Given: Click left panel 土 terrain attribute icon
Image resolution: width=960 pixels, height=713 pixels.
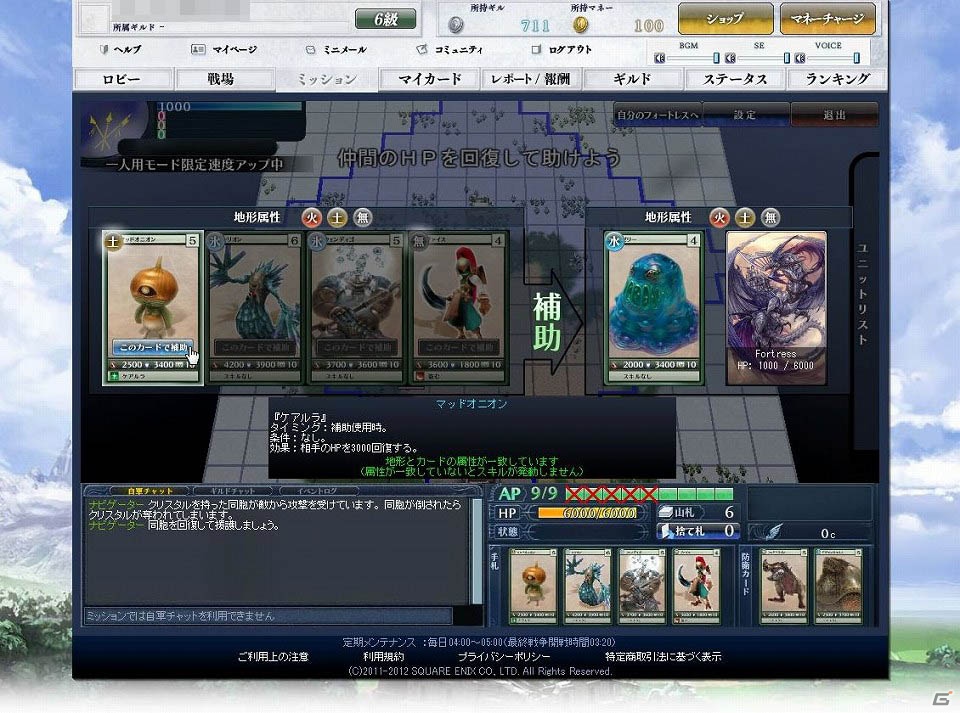Looking at the screenshot, I should coord(337,217).
